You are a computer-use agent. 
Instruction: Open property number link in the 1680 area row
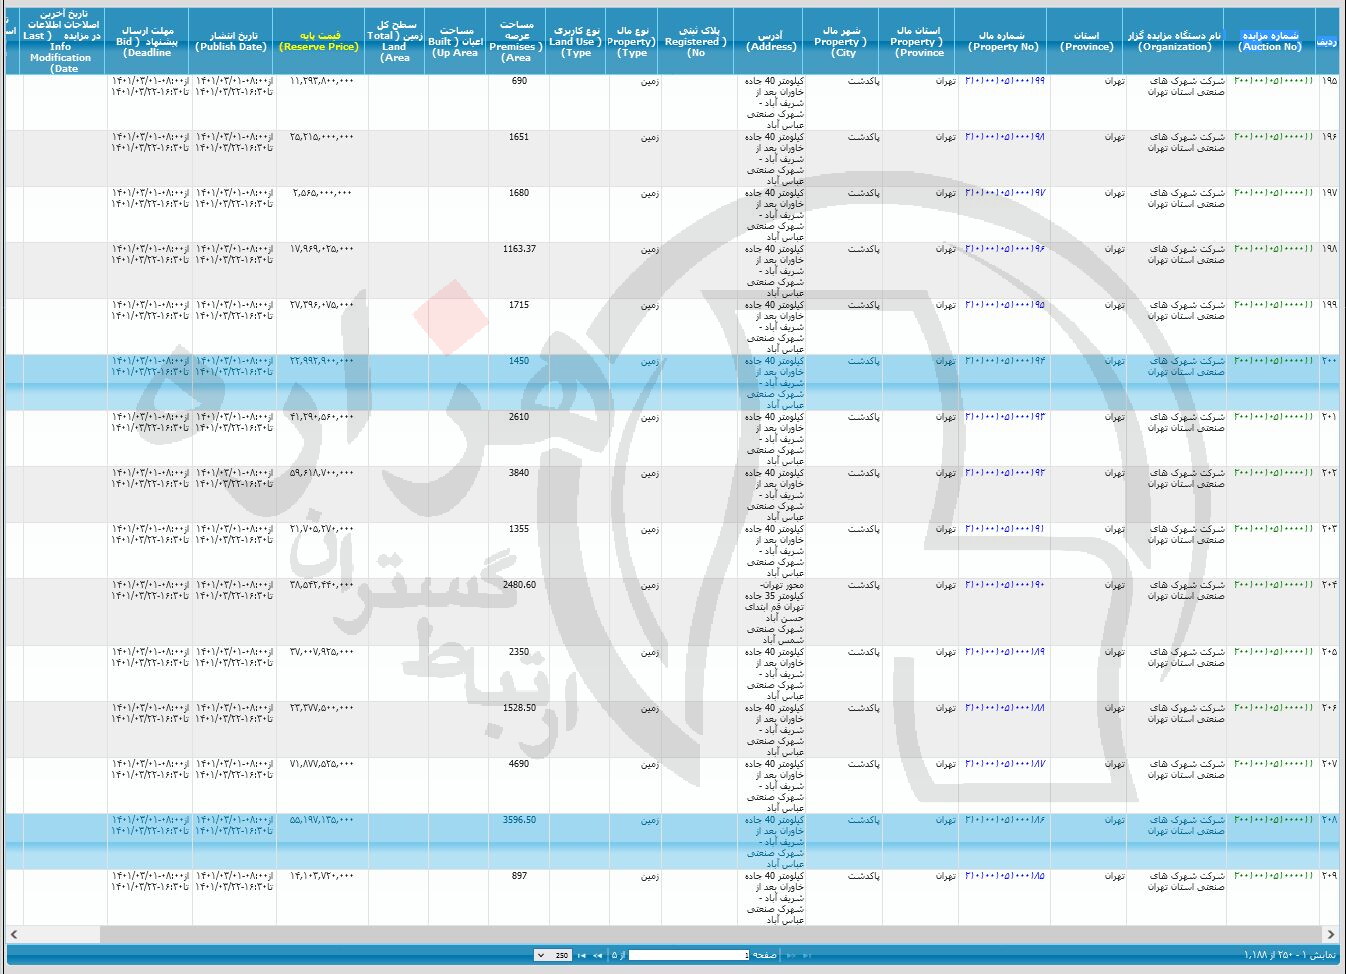pos(1005,192)
